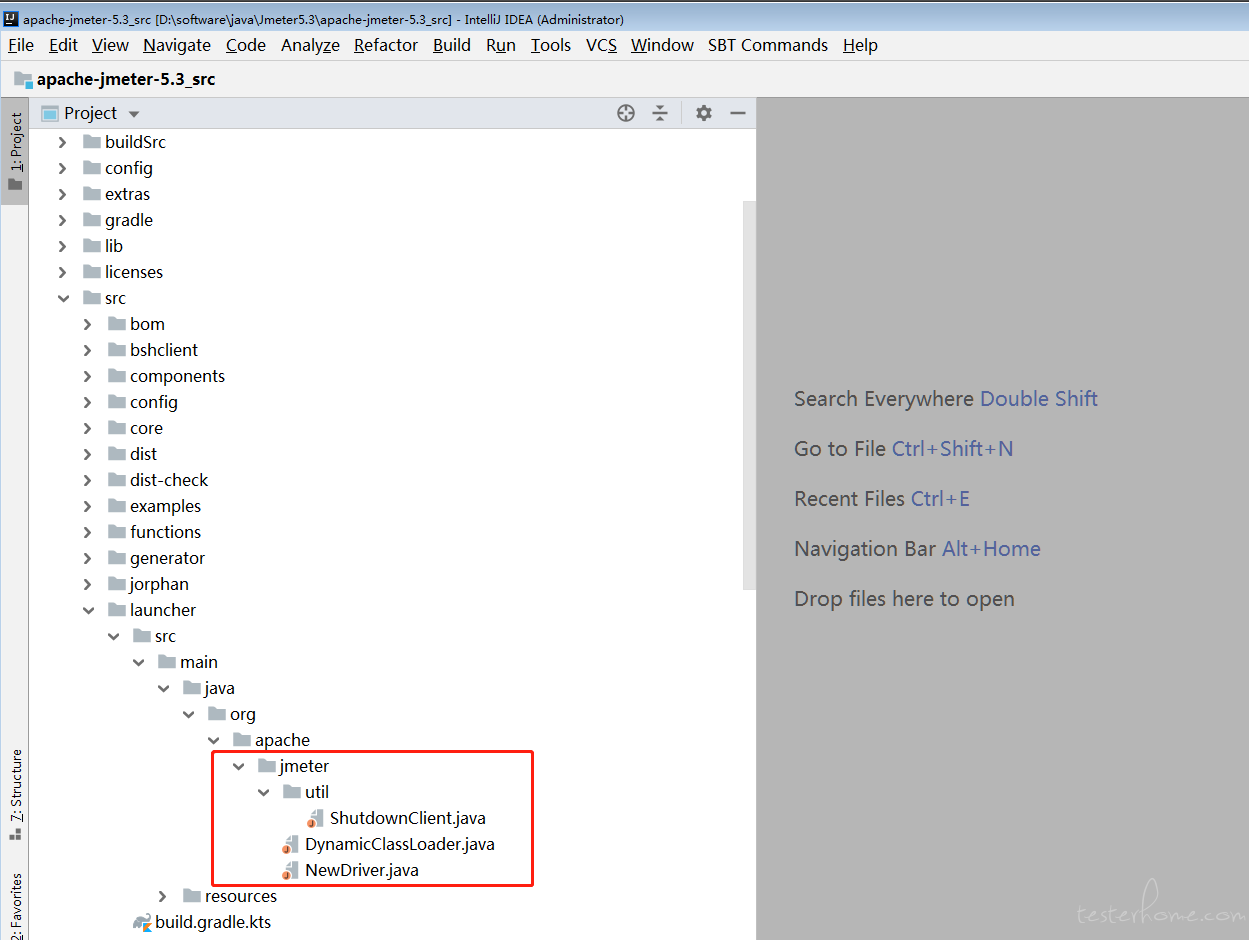Open the Project view dropdown arrow

tap(134, 114)
